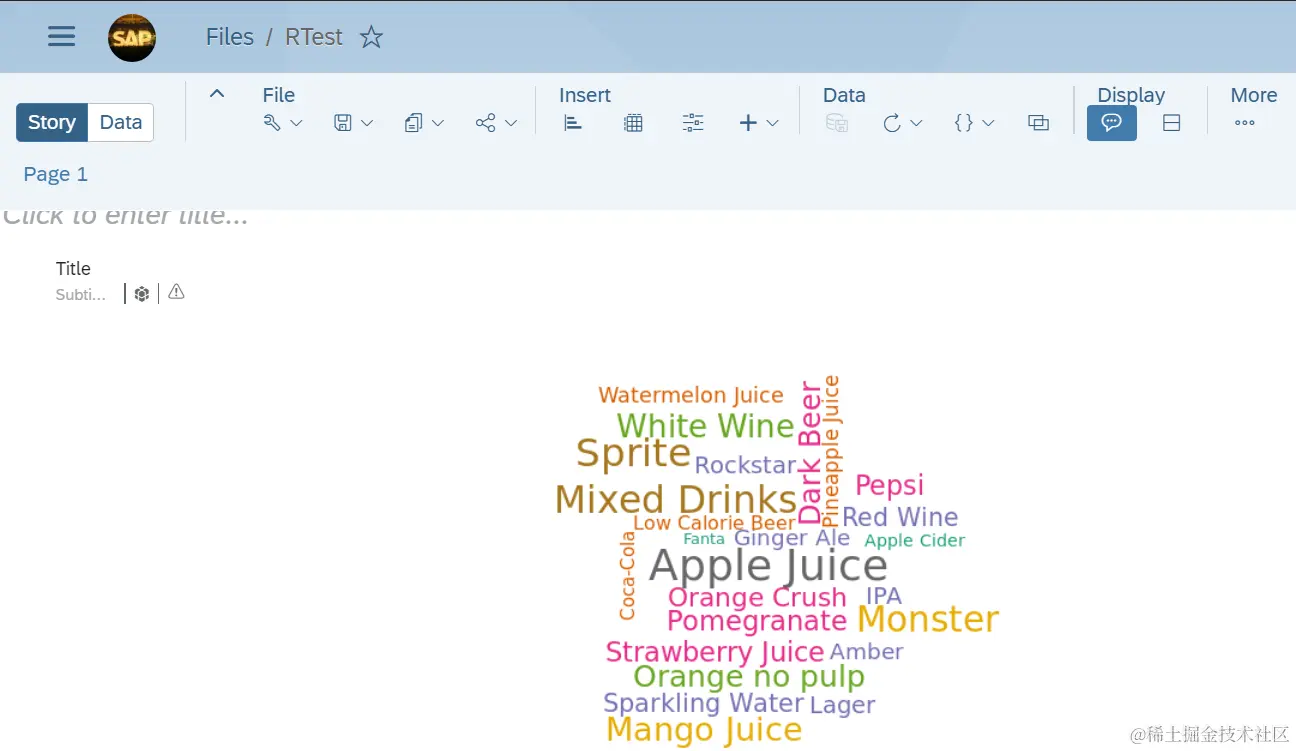Click the chart Subtitle text
This screenshot has height=751, width=1296.
point(80,295)
